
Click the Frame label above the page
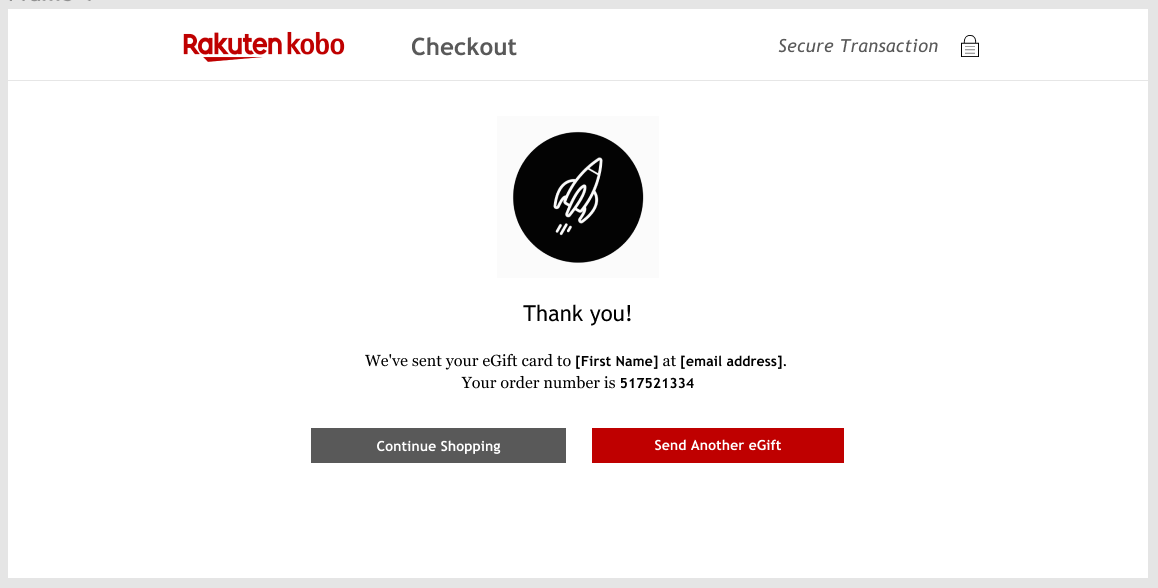click(50, 3)
